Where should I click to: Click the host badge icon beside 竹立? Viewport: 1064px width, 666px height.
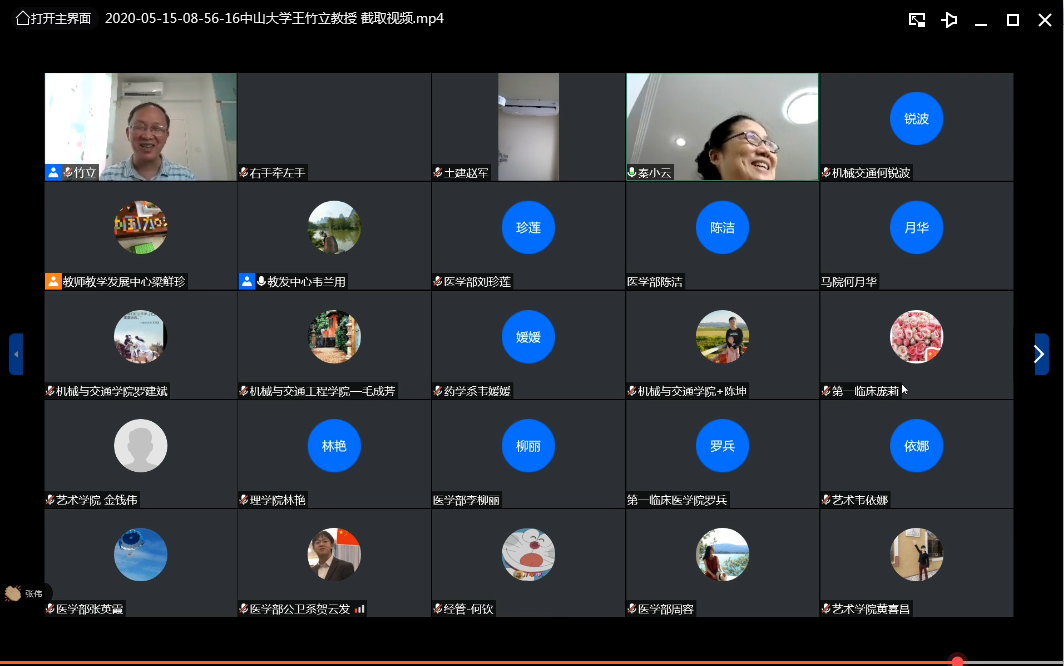pos(53,172)
